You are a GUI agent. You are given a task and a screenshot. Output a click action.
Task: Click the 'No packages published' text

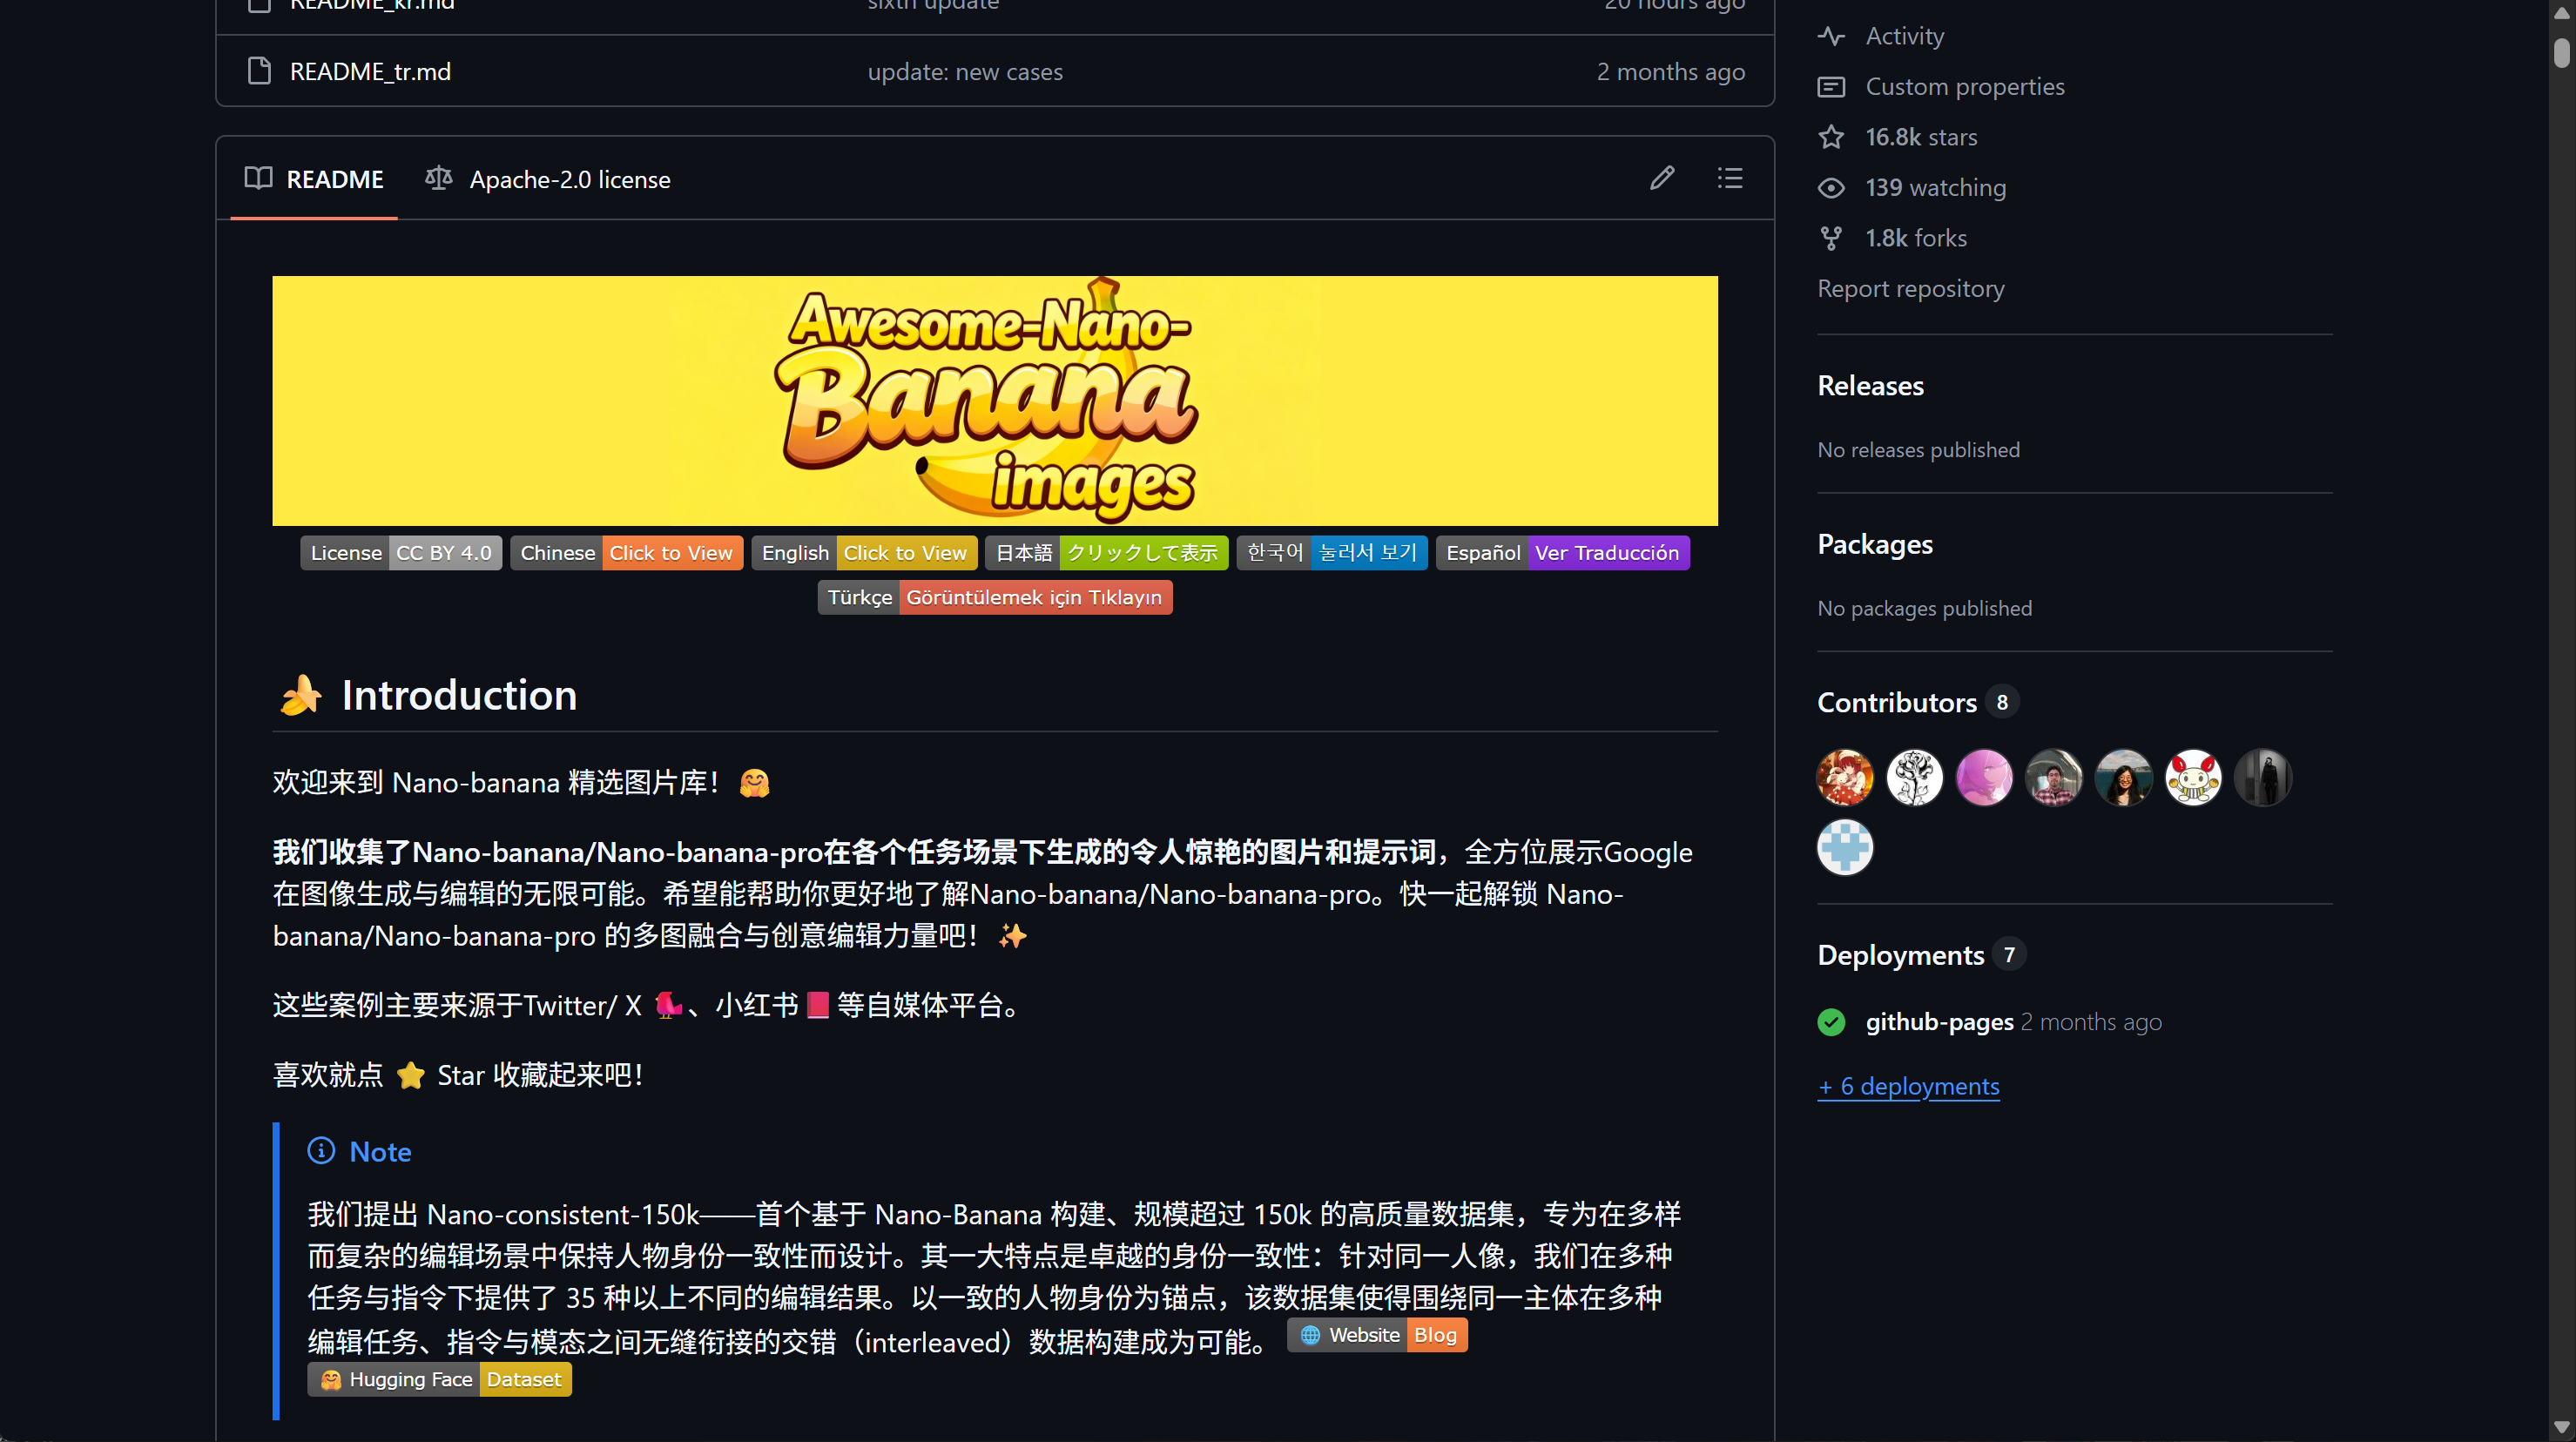coord(1924,608)
